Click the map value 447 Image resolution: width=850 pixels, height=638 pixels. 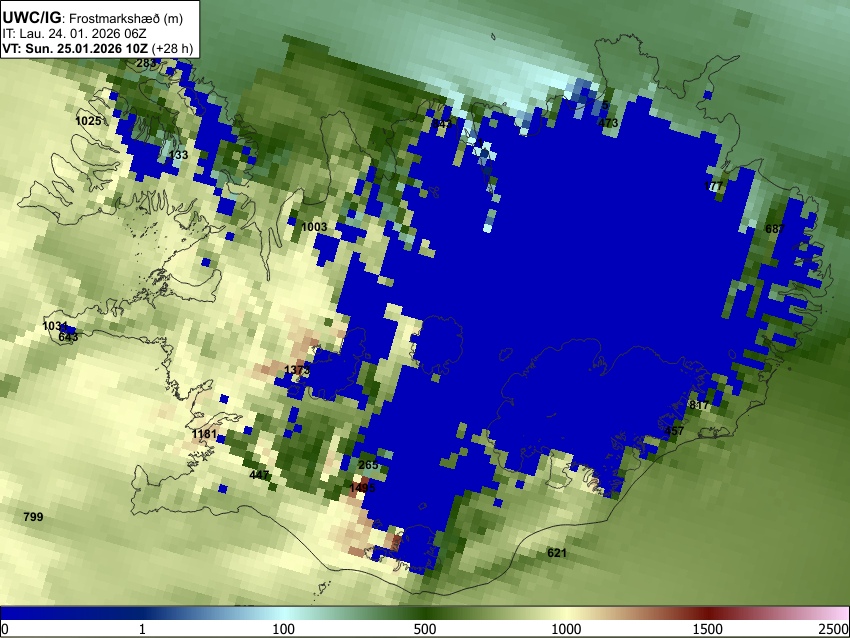[x=259, y=475]
